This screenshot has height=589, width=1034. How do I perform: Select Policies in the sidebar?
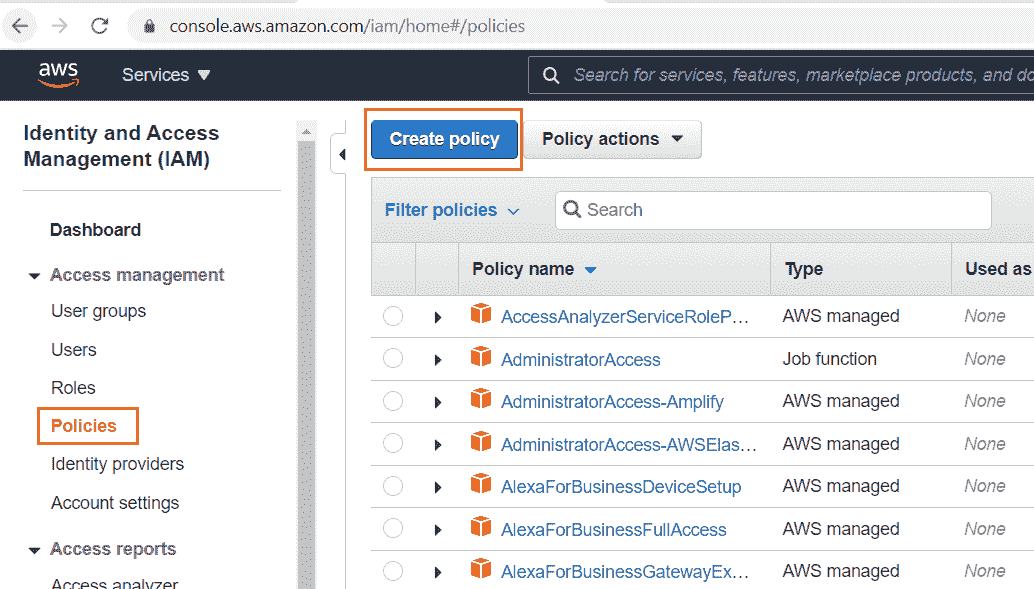coord(84,426)
